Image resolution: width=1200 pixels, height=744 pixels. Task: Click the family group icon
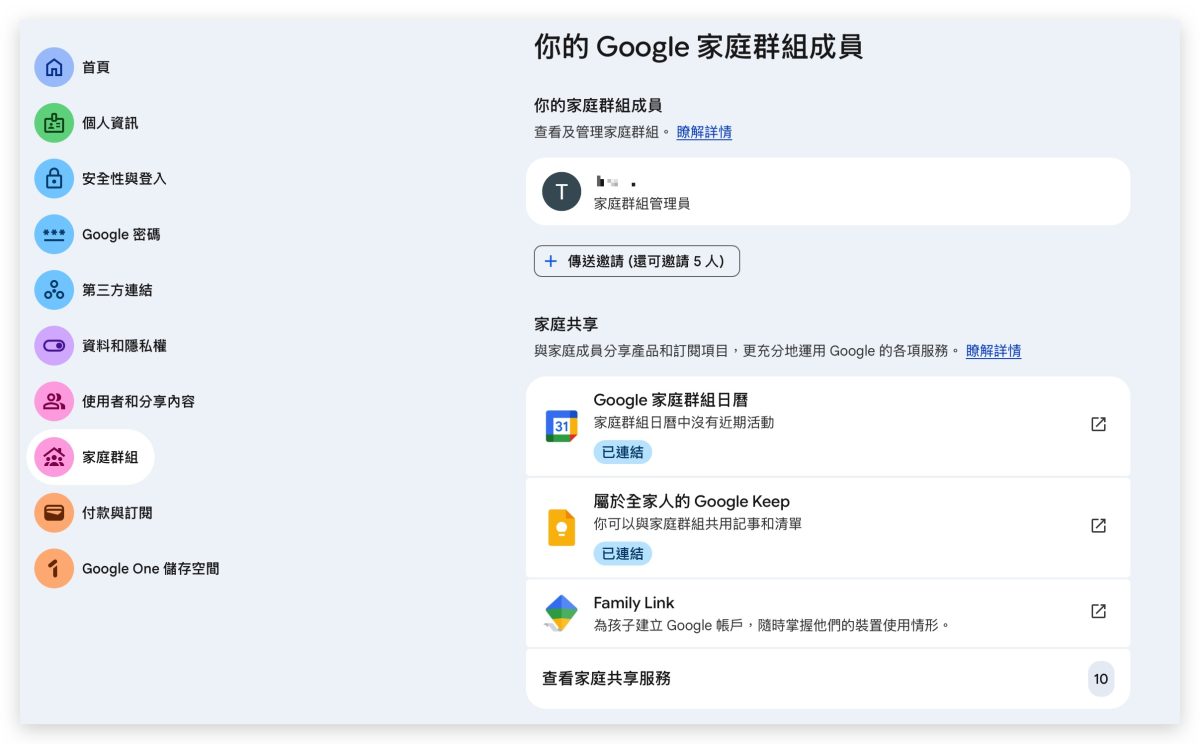[54, 457]
